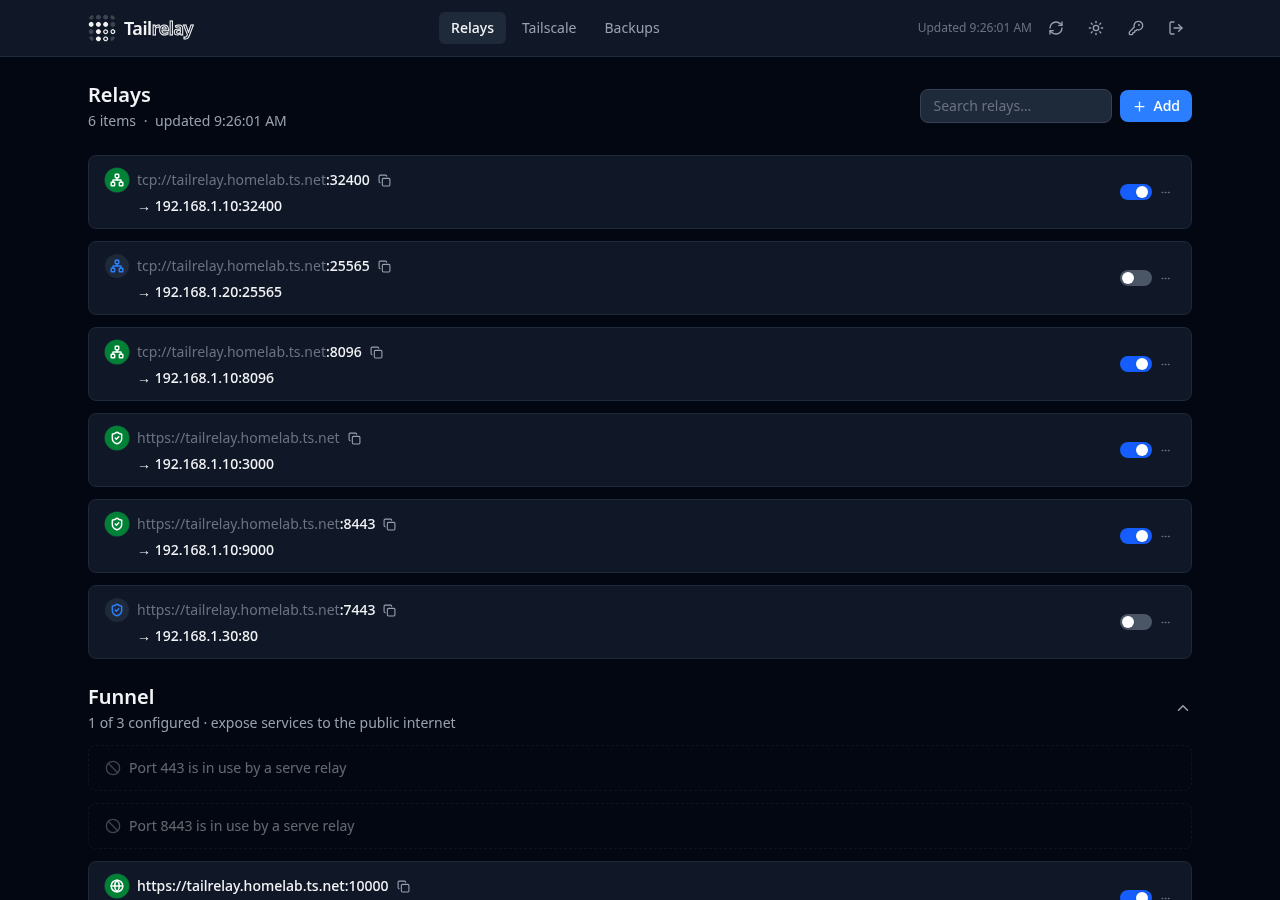
Task: Click the shield icon of relay 7443
Action: (x=117, y=610)
